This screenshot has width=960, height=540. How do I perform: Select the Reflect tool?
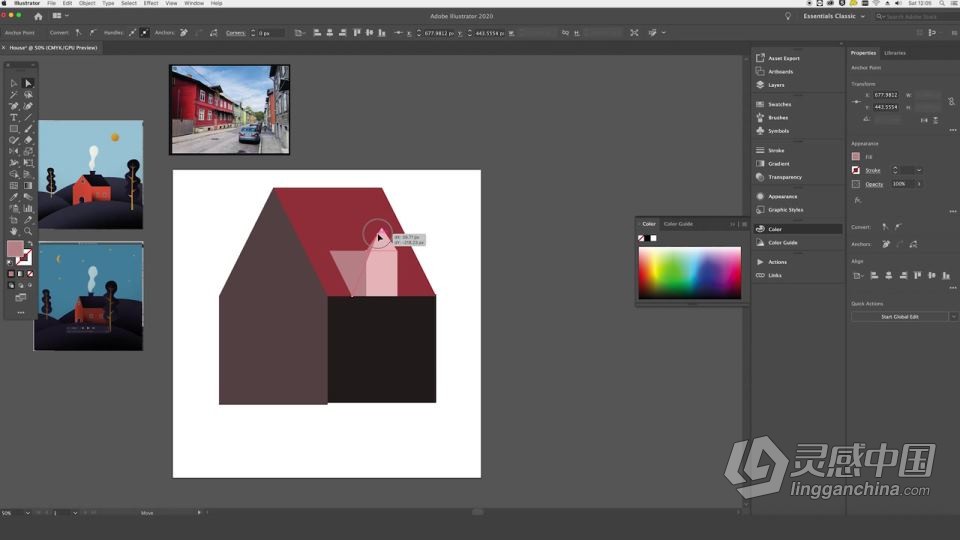13,151
